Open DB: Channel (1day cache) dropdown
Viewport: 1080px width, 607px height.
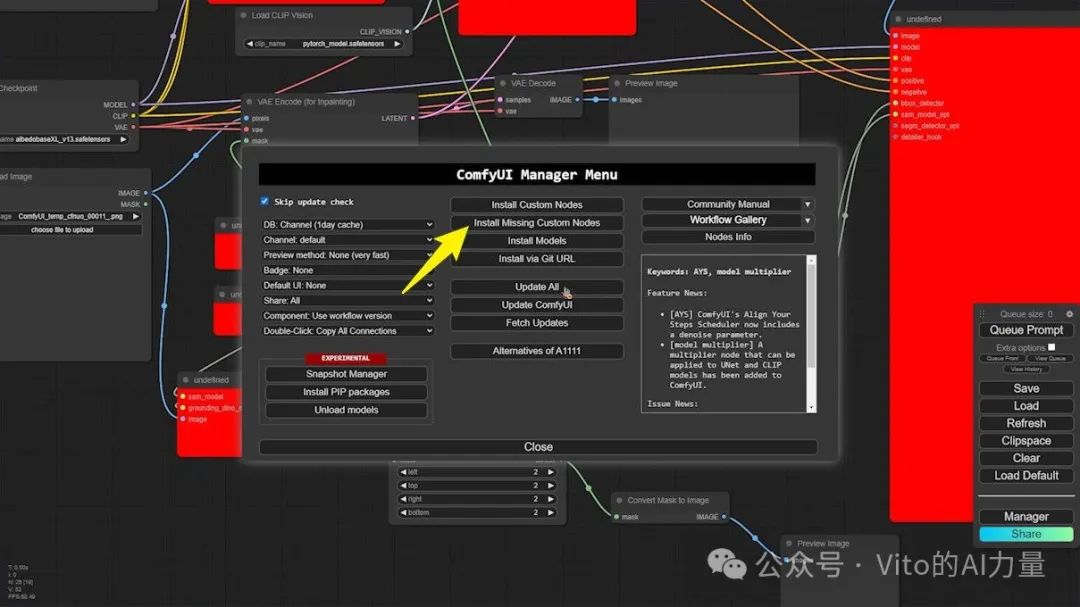347,225
